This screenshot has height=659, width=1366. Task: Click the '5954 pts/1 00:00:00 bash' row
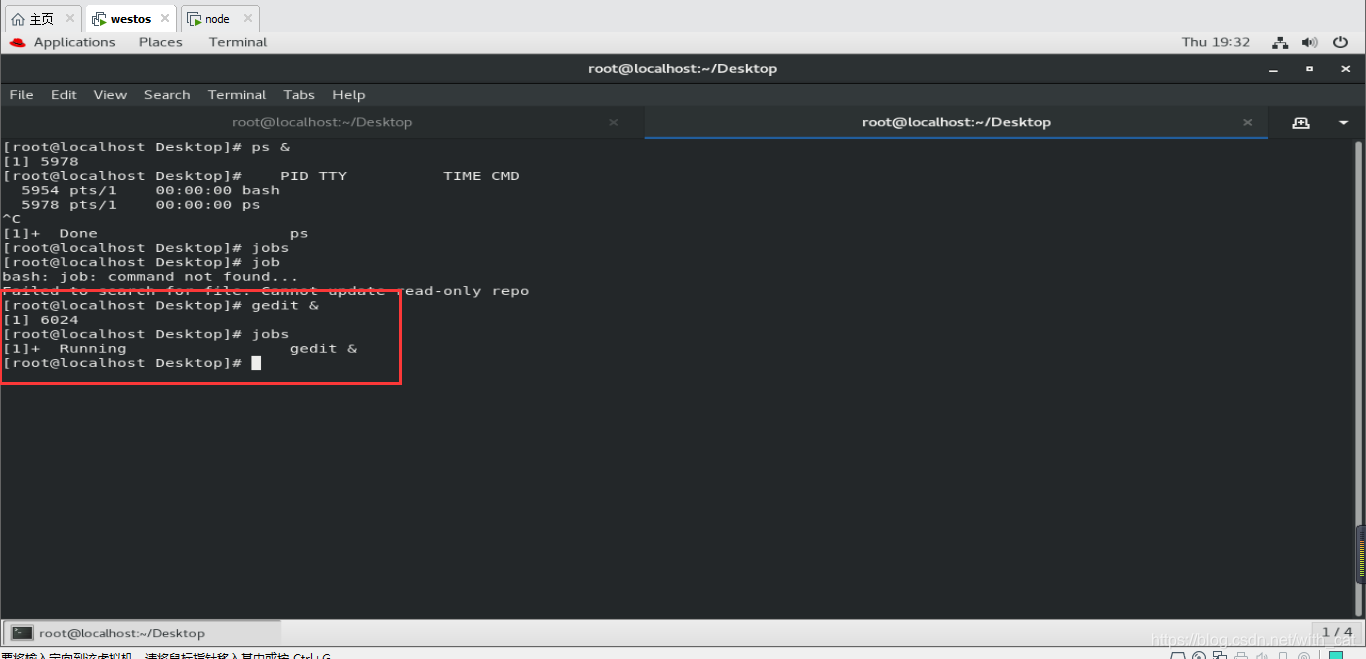point(150,190)
